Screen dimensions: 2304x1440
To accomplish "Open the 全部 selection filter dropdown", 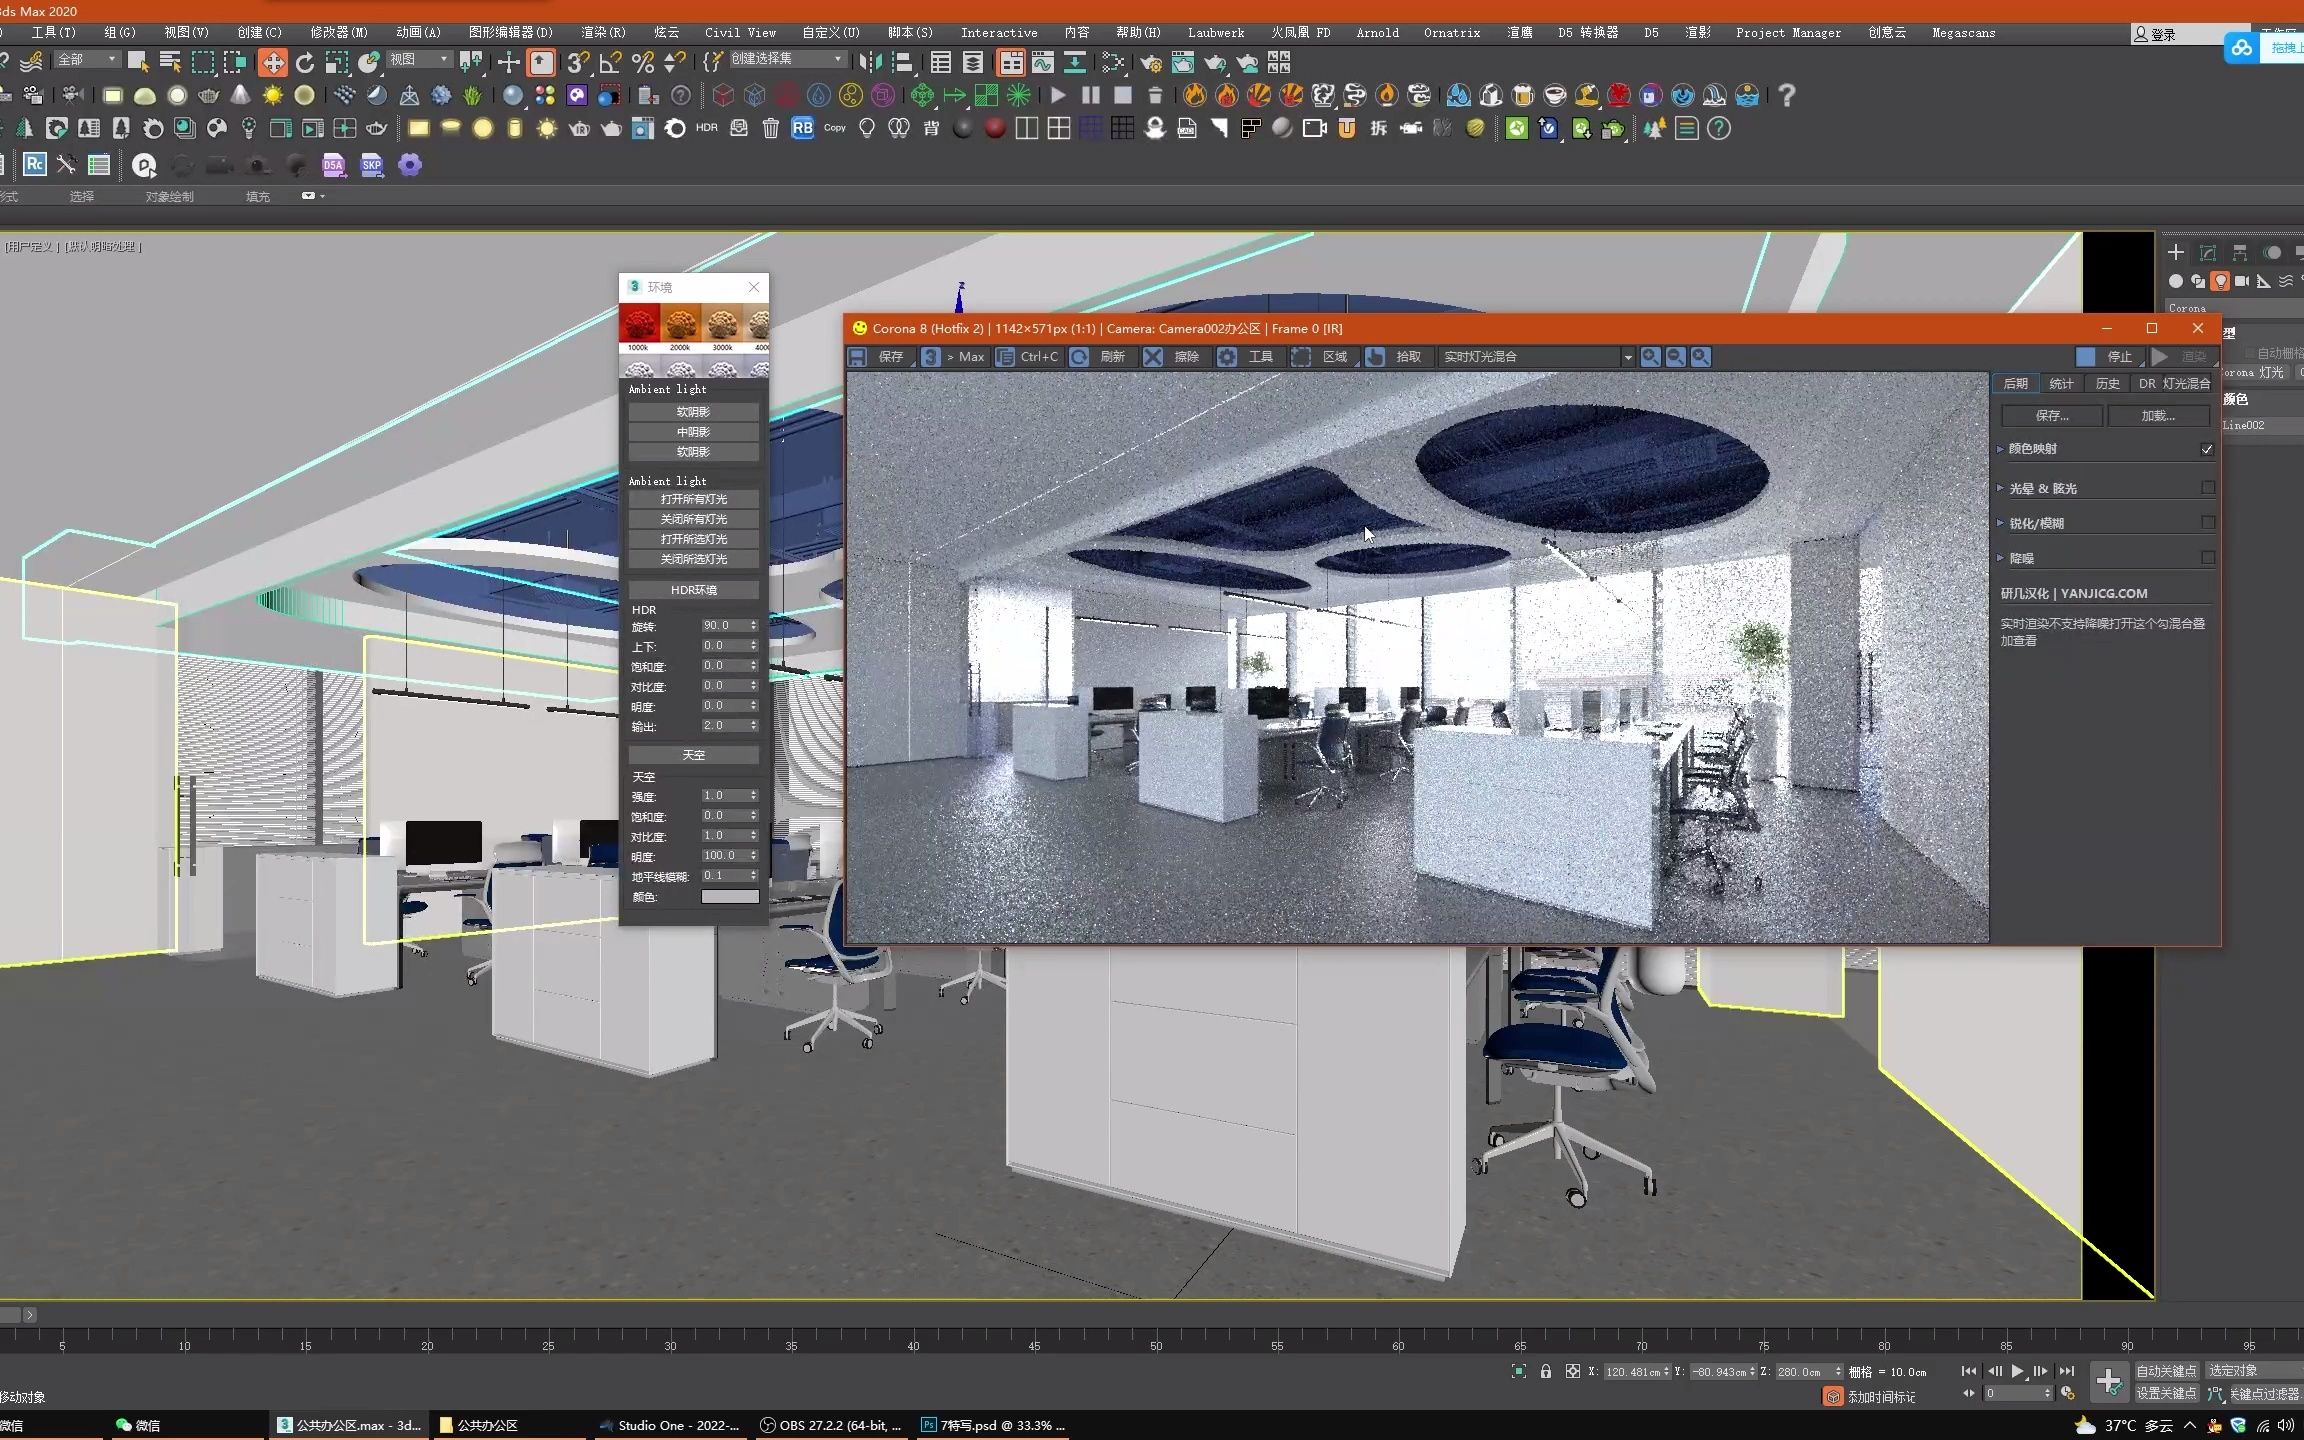I will pos(86,60).
